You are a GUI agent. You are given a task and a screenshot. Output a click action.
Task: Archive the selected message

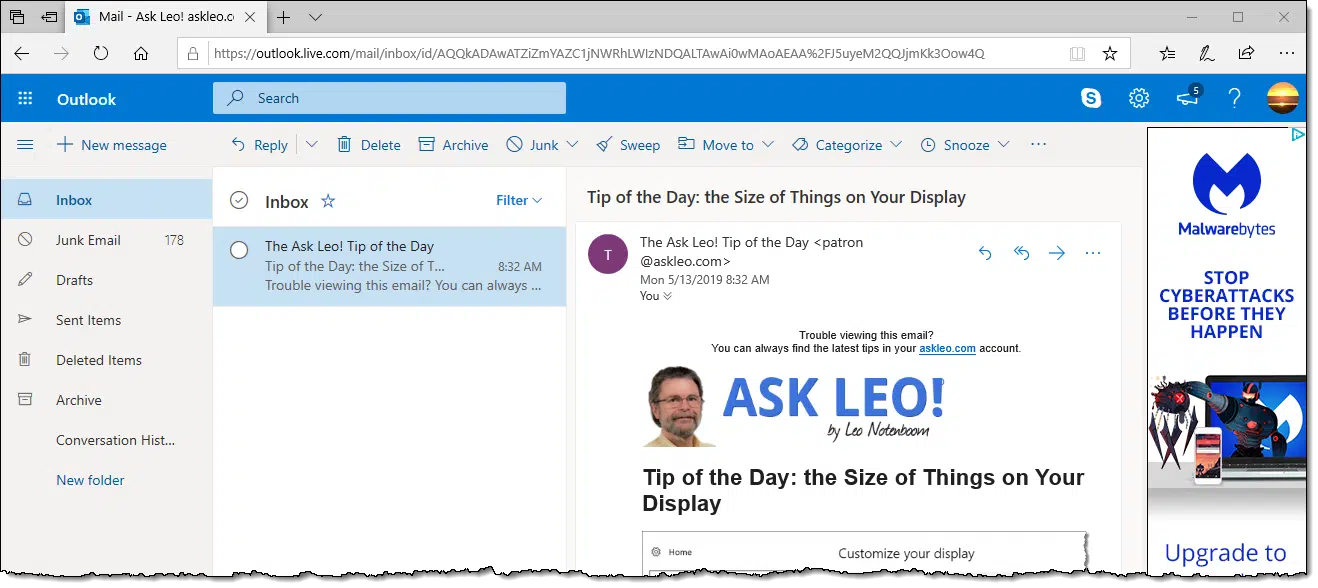coord(454,145)
